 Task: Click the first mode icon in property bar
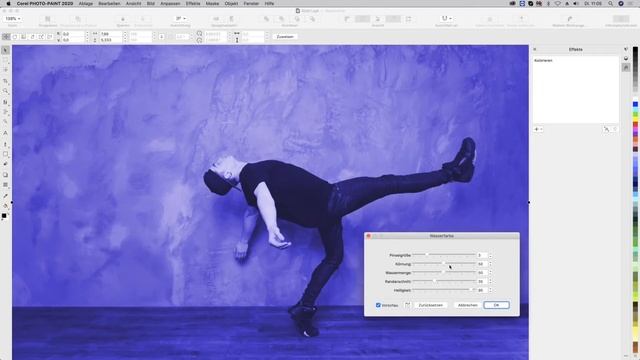pyautogui.click(x=6, y=37)
